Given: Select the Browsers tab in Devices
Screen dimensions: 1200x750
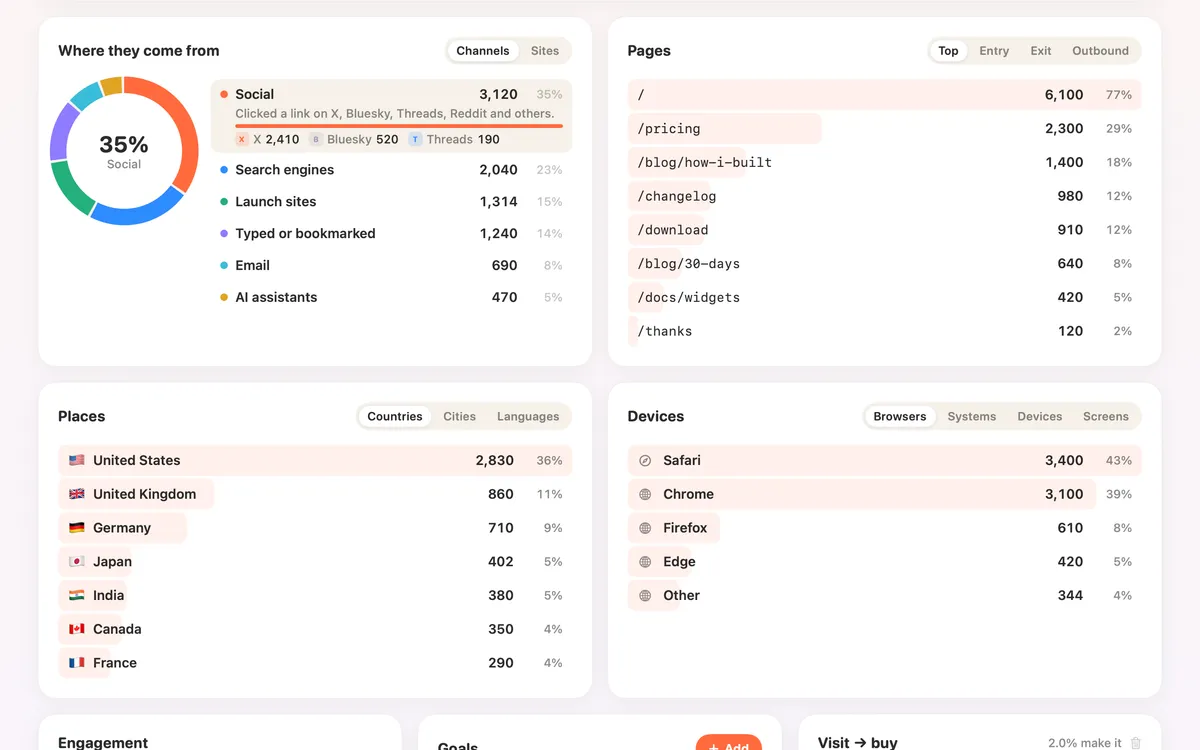Looking at the screenshot, I should [x=900, y=417].
